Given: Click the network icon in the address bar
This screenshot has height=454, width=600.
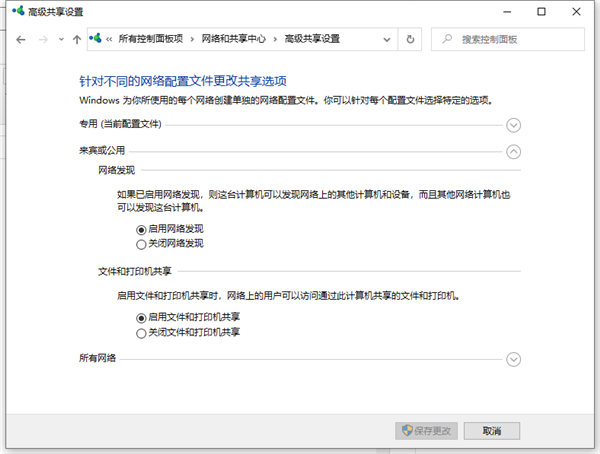Looking at the screenshot, I should pos(96,39).
